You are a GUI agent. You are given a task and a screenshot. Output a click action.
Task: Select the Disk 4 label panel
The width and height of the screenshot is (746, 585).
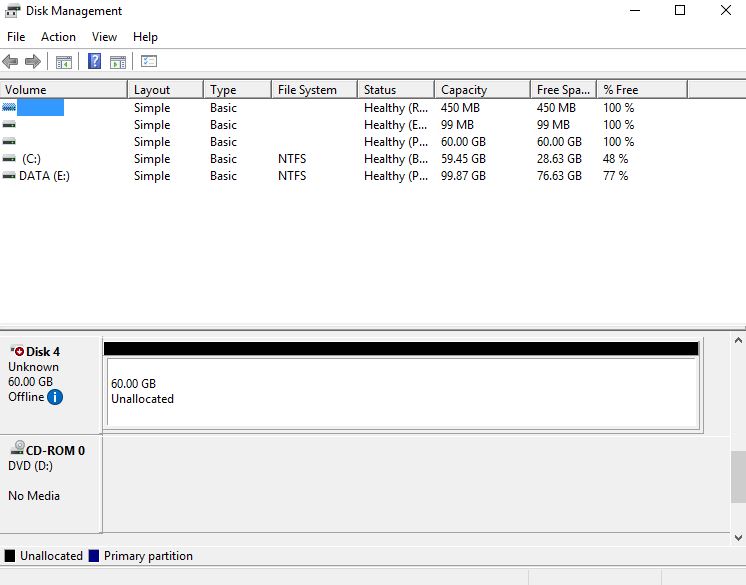pos(50,385)
